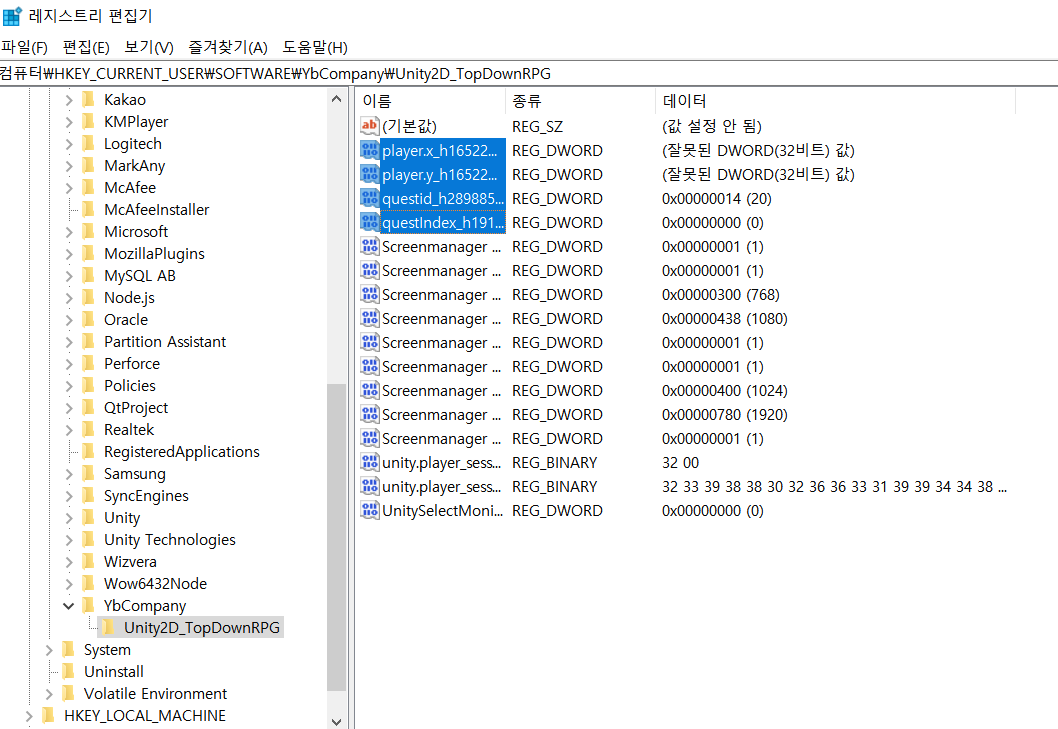The width and height of the screenshot is (1058, 729).
Task: Open the 파일(F) menu
Action: [x=24, y=47]
